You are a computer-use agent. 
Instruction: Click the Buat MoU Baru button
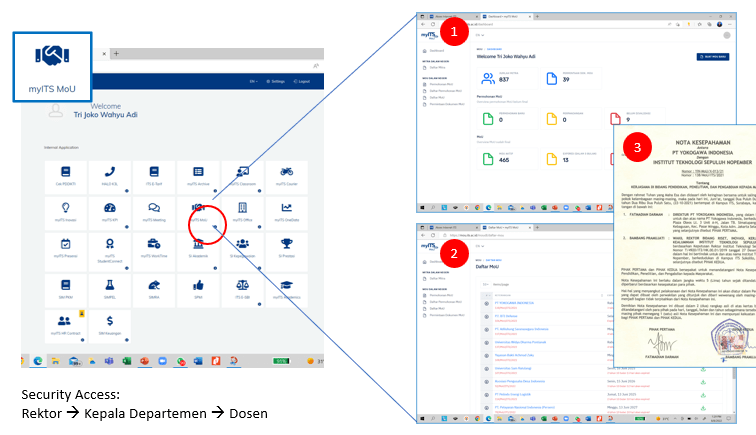tap(598, 58)
